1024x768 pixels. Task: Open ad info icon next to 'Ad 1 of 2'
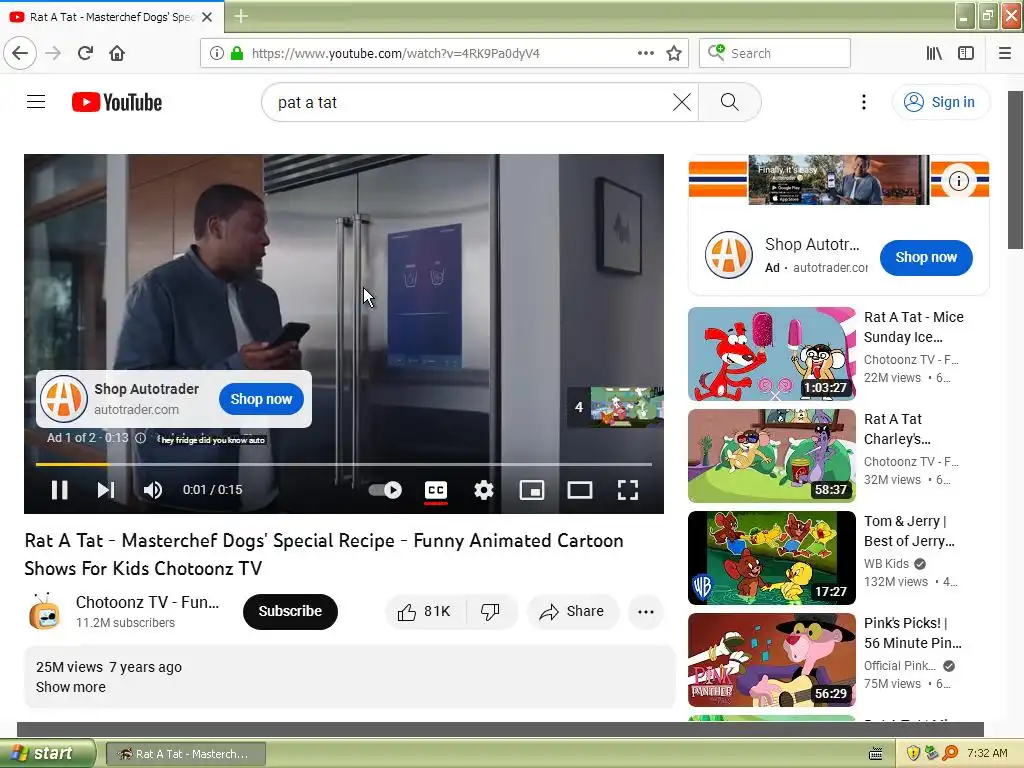click(x=140, y=438)
